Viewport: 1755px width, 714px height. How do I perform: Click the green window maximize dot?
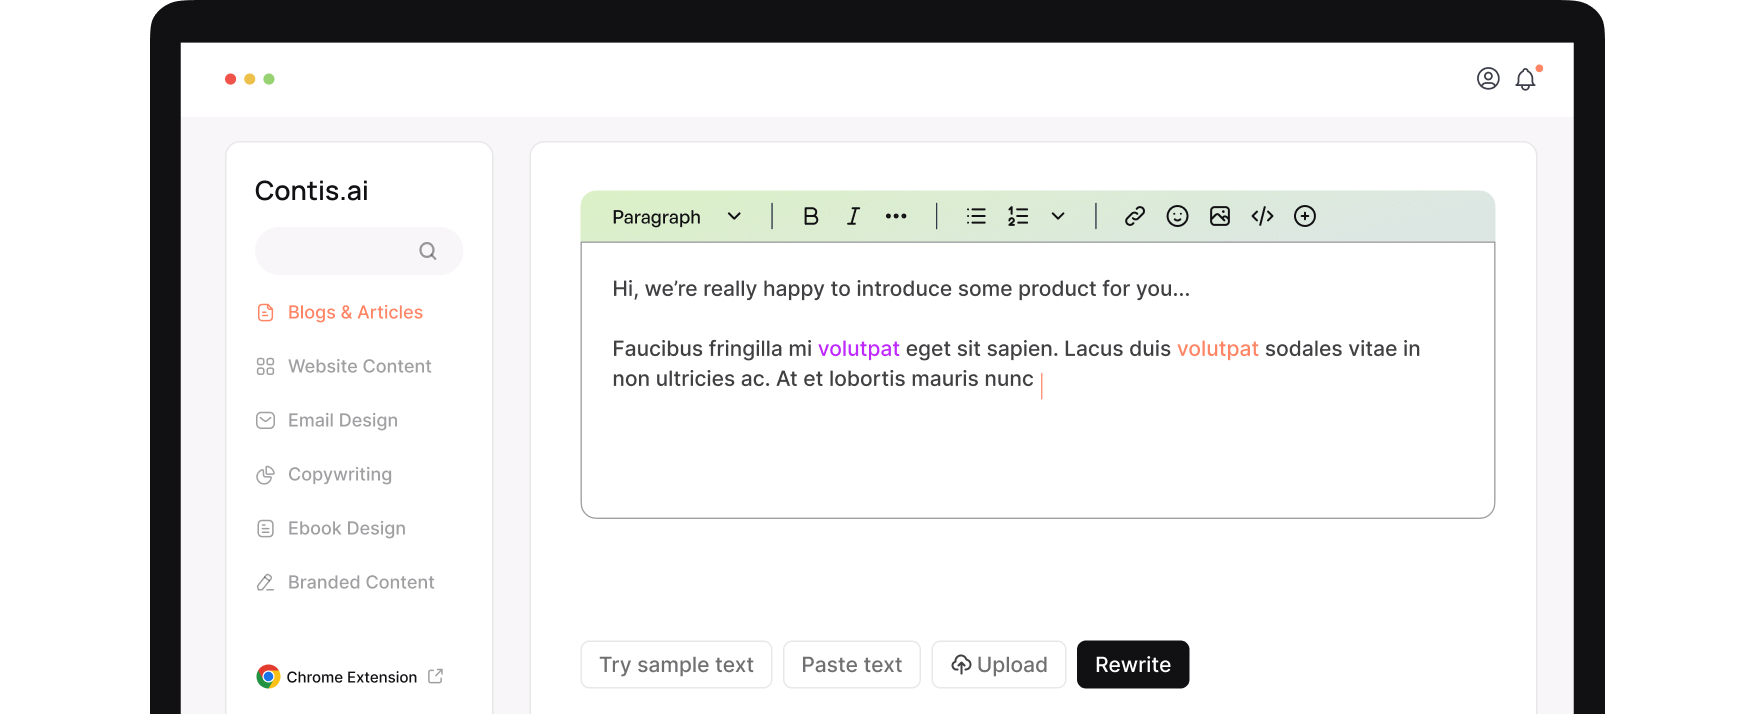tap(269, 79)
